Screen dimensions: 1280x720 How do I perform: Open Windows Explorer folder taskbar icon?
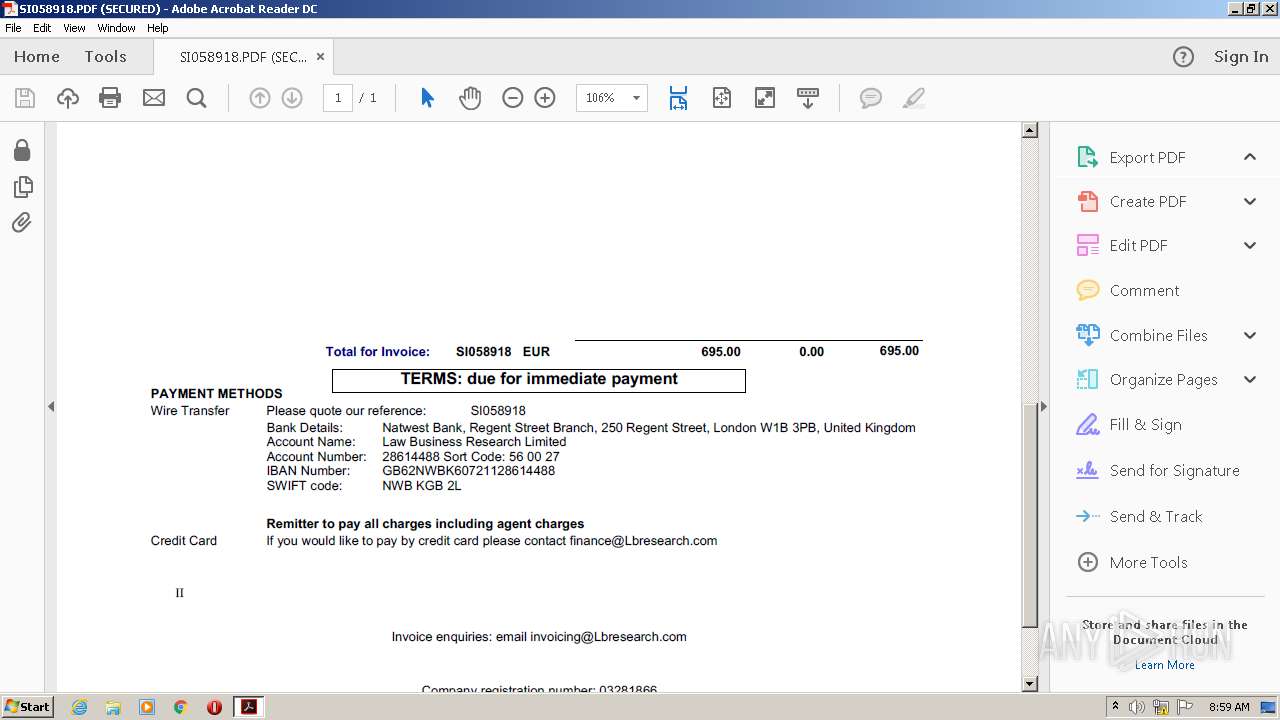tap(113, 707)
